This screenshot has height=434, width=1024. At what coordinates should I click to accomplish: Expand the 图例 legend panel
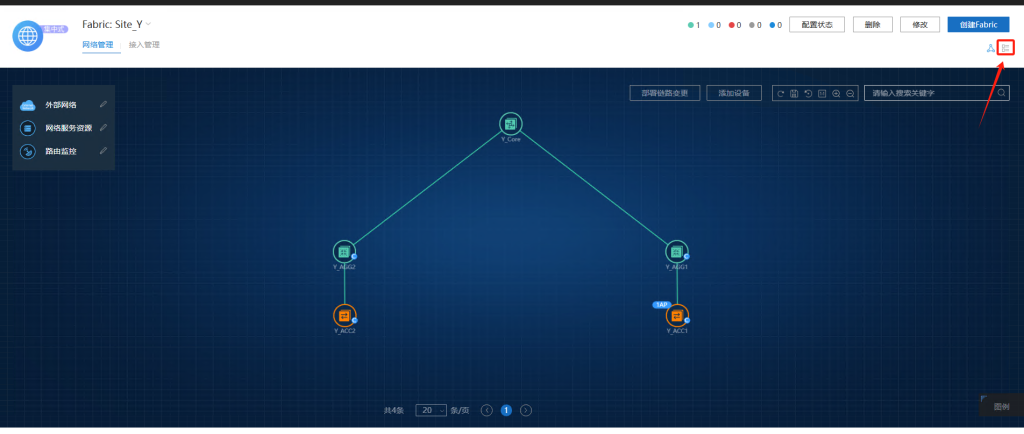pos(1000,407)
